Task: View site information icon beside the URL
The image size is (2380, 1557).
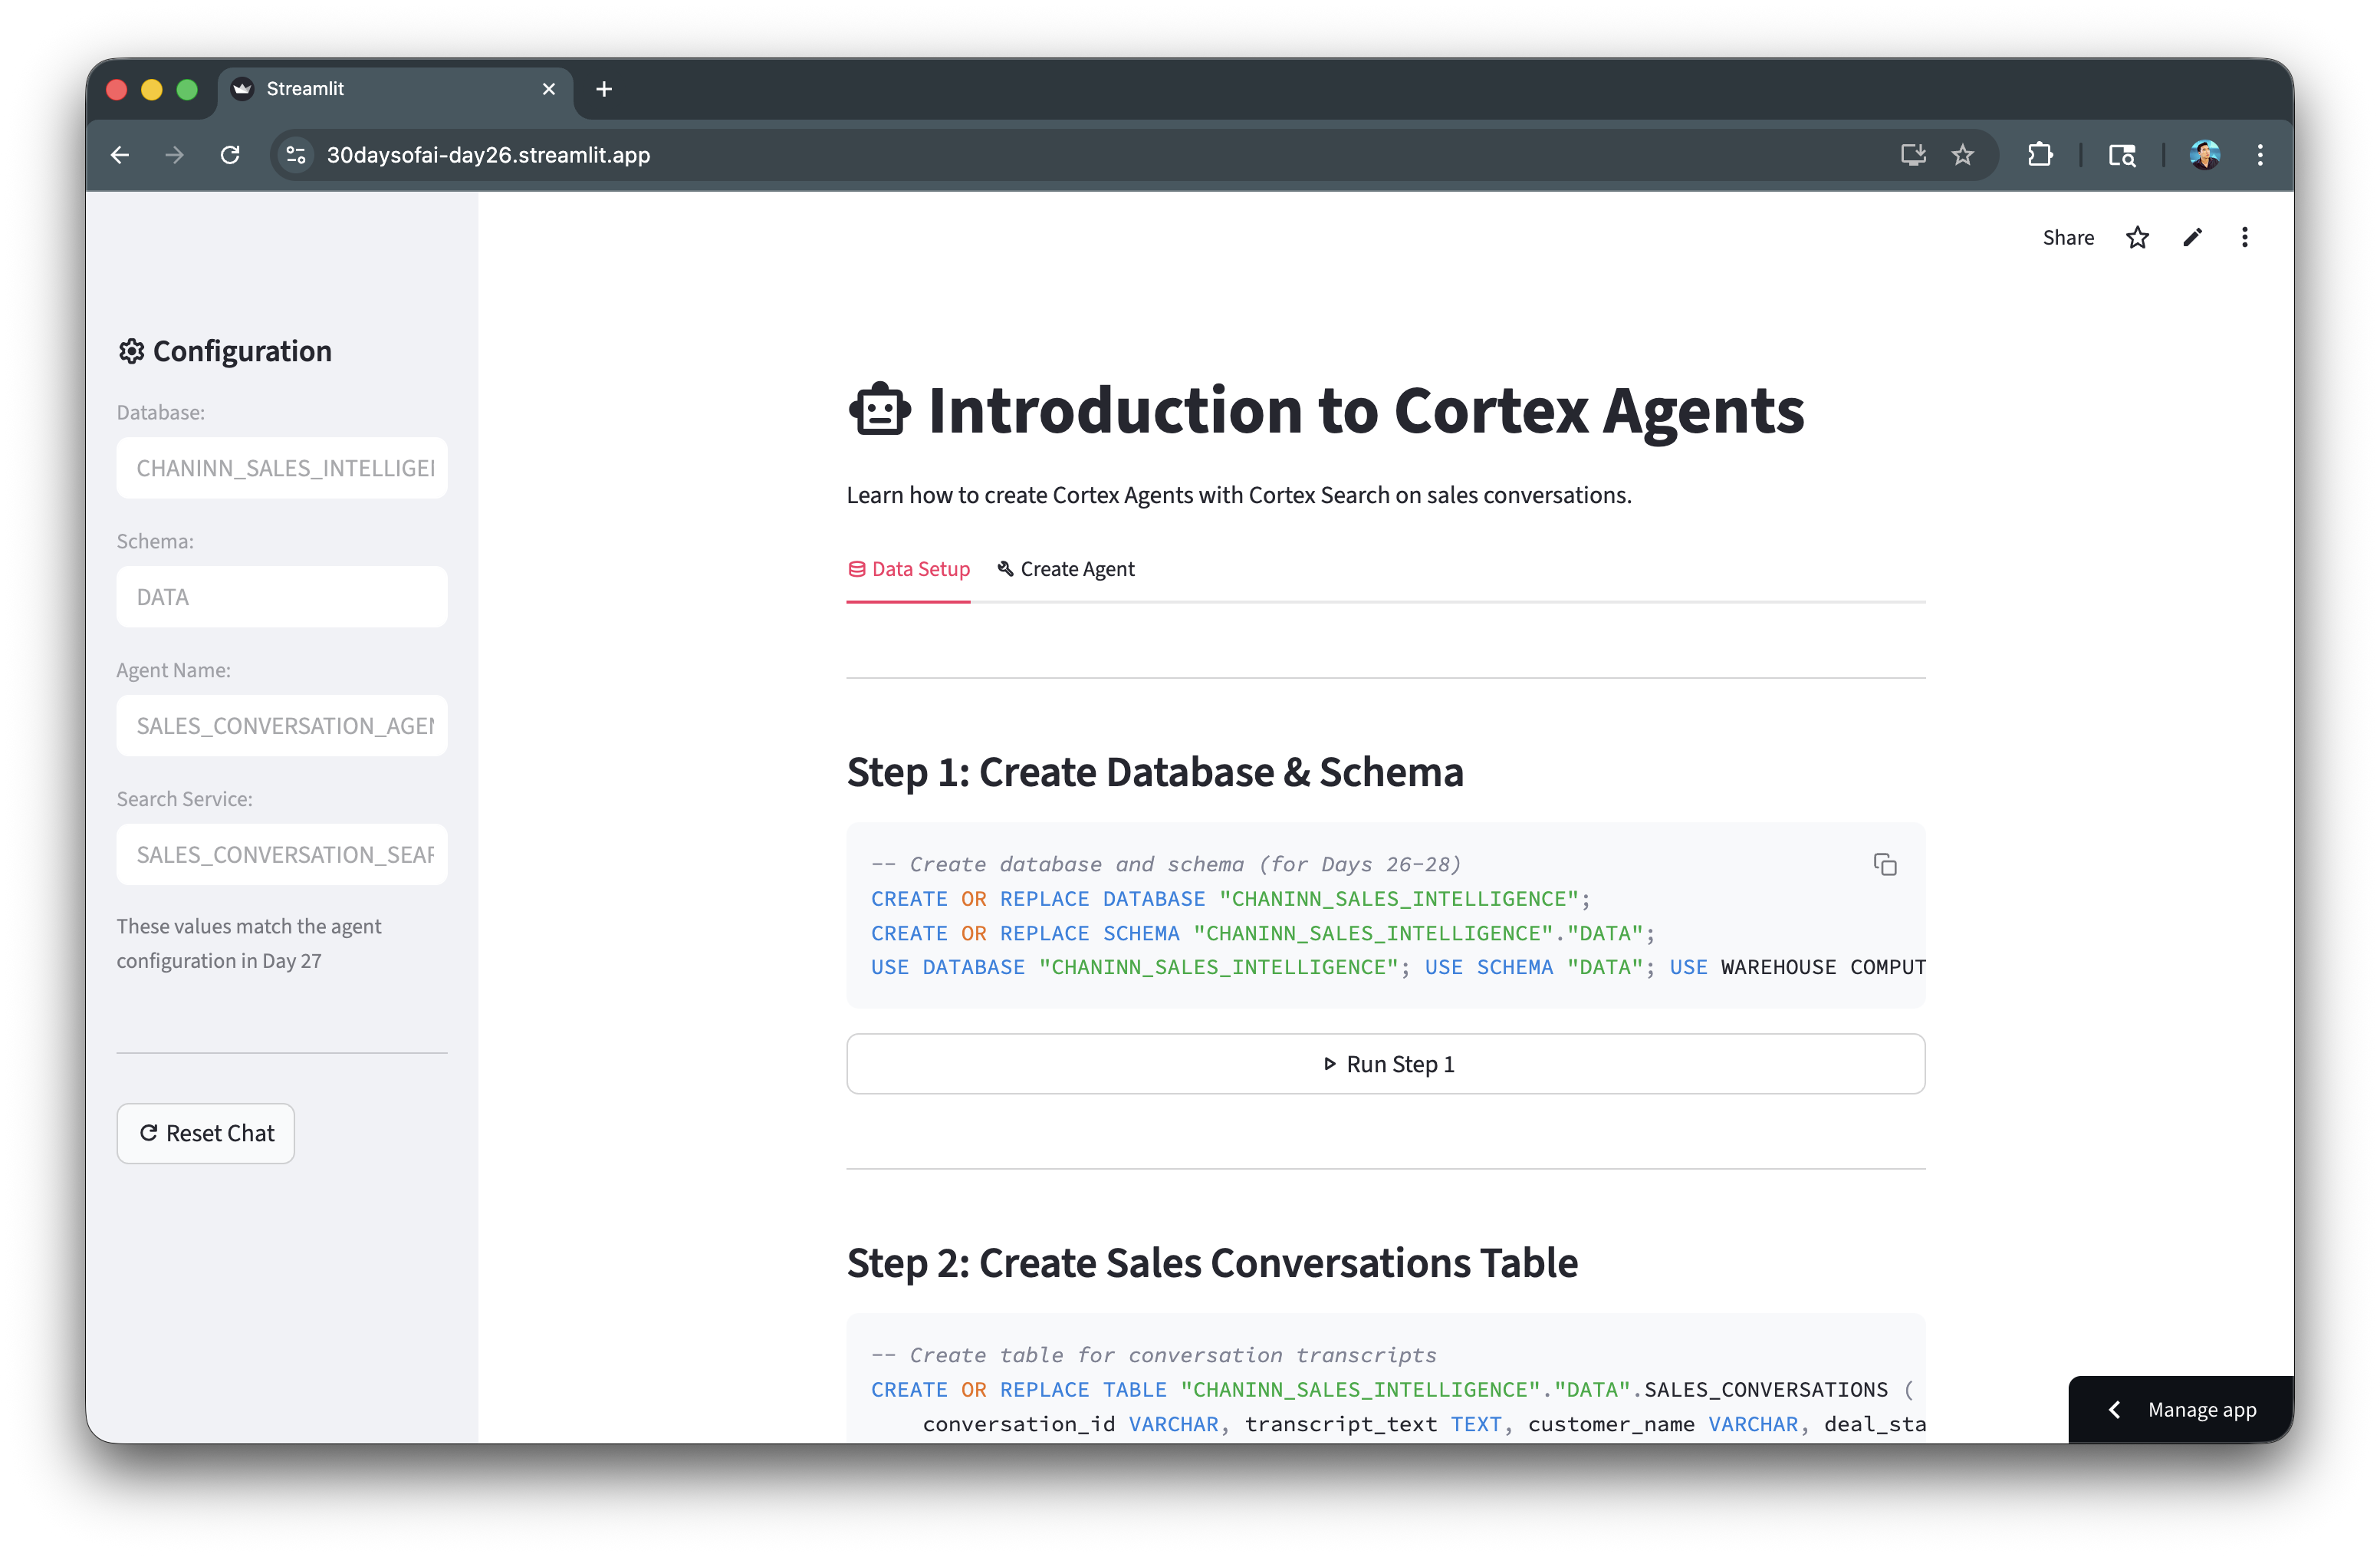Action: point(296,155)
